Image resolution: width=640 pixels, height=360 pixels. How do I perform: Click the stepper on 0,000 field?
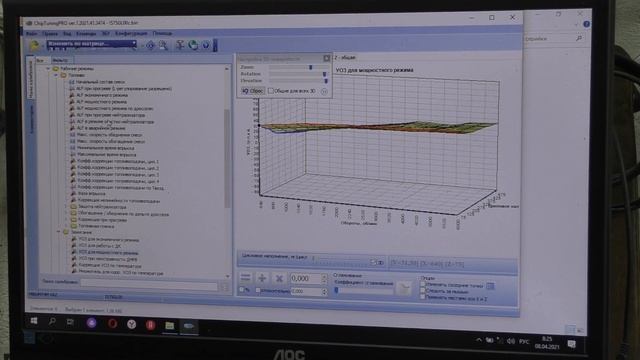pyautogui.click(x=324, y=278)
